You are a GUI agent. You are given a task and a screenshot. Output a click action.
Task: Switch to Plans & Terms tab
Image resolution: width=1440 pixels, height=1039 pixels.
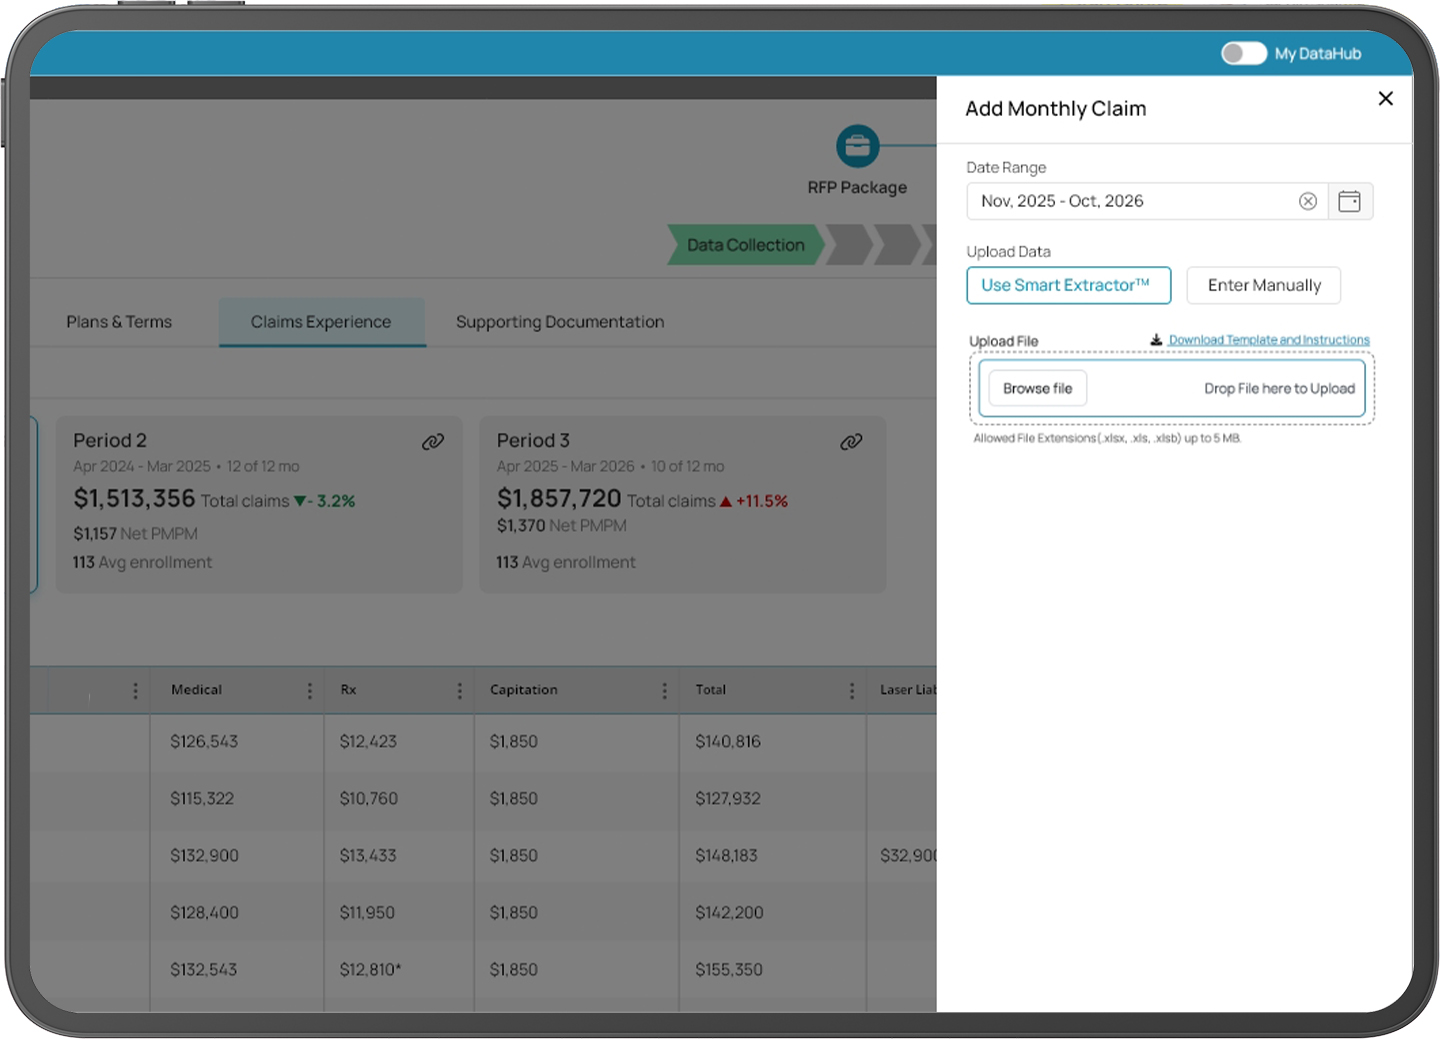pyautogui.click(x=119, y=322)
